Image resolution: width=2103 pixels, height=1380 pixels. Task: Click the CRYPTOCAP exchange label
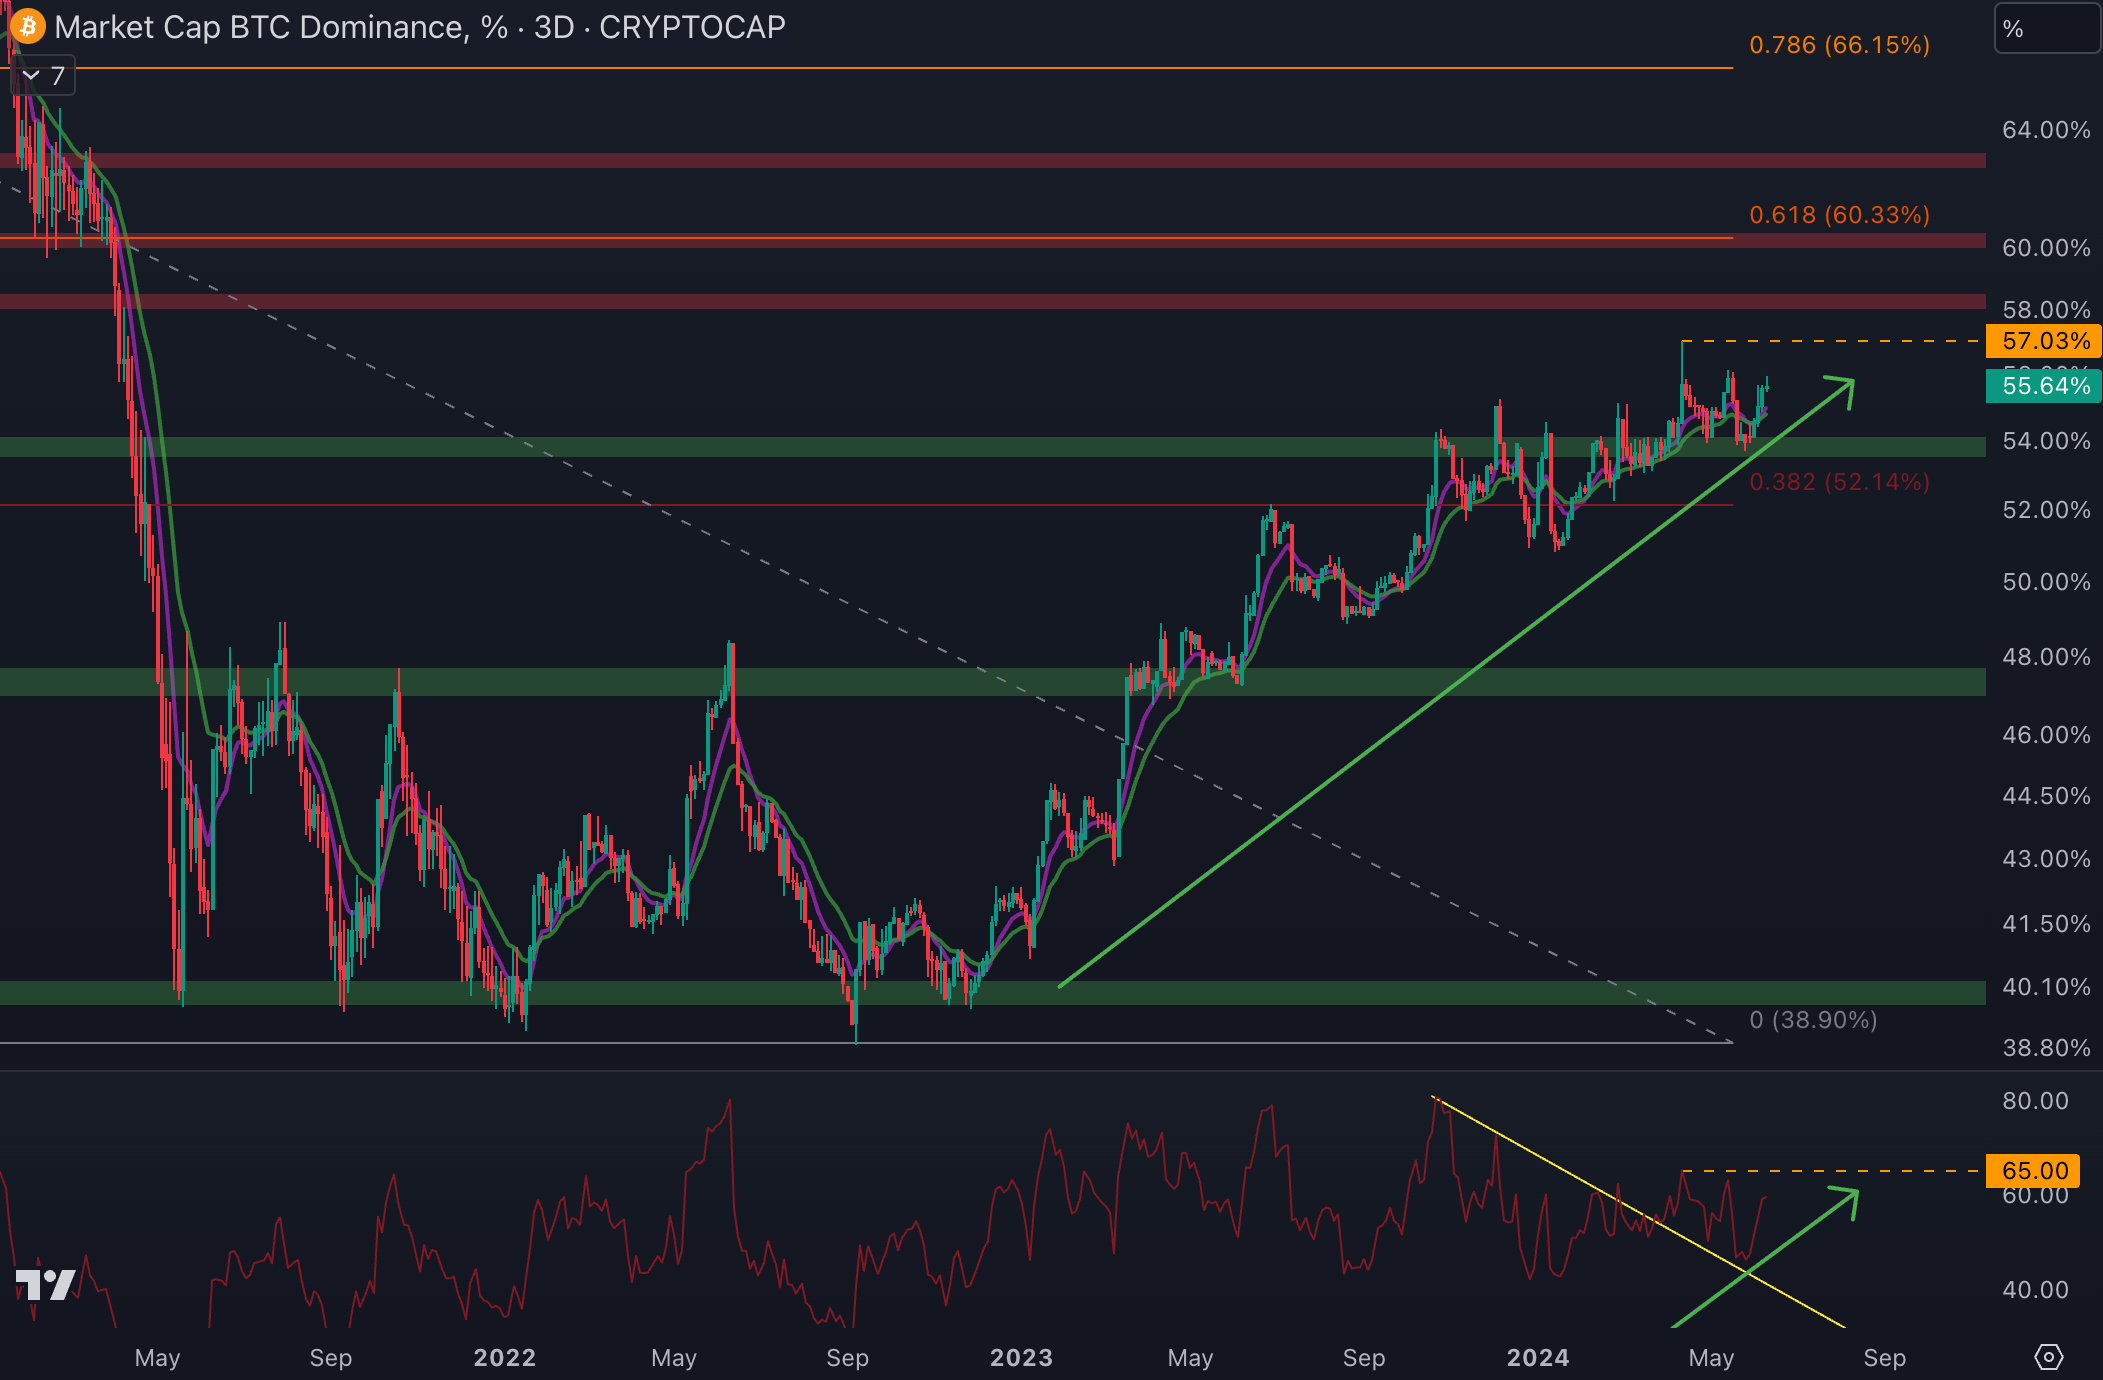click(692, 27)
